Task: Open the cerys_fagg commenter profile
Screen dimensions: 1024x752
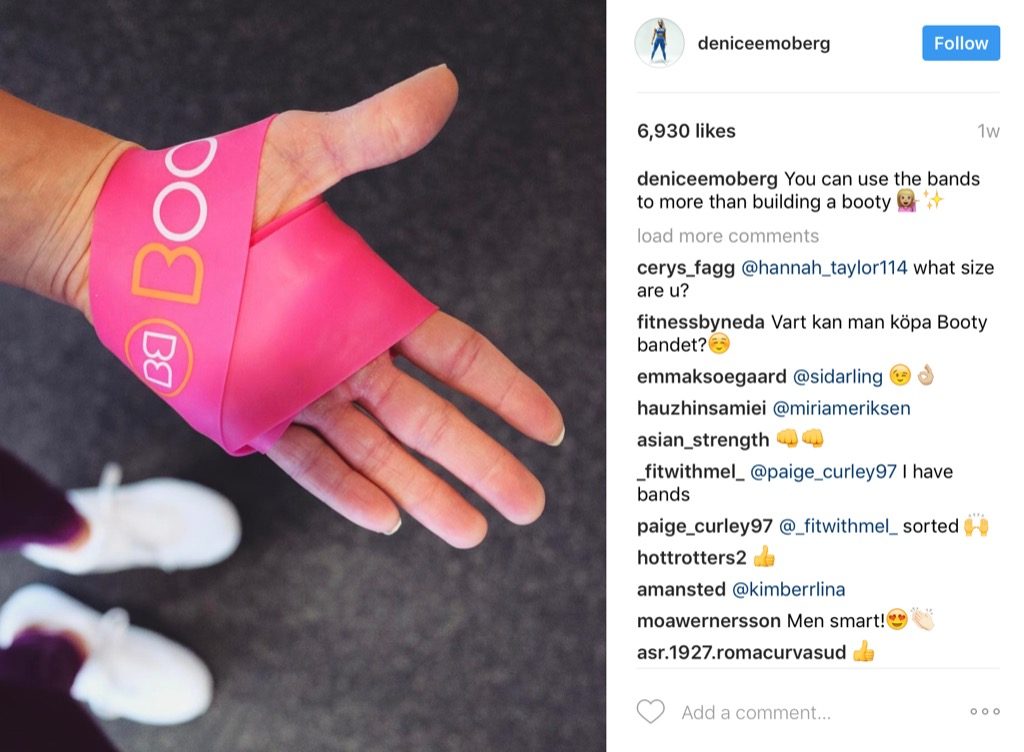Action: point(686,268)
